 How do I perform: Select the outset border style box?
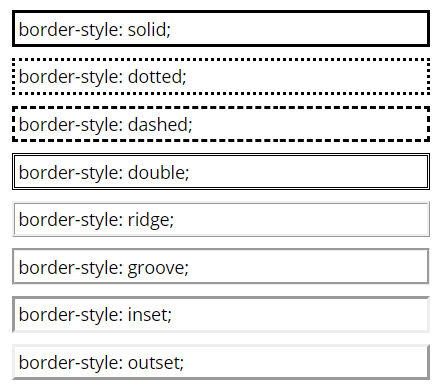coord(221,362)
